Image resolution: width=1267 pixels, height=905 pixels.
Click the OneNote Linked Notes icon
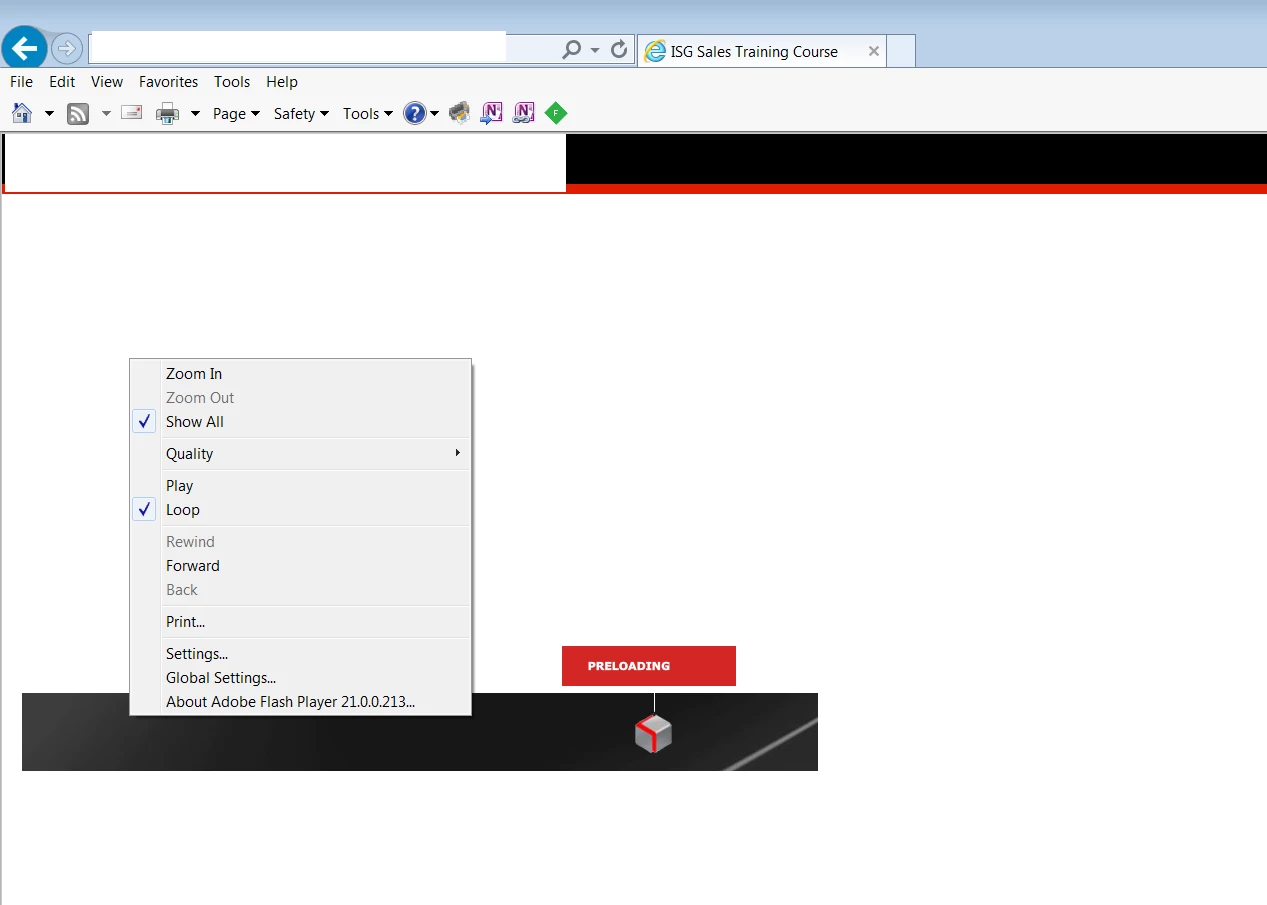click(x=524, y=113)
